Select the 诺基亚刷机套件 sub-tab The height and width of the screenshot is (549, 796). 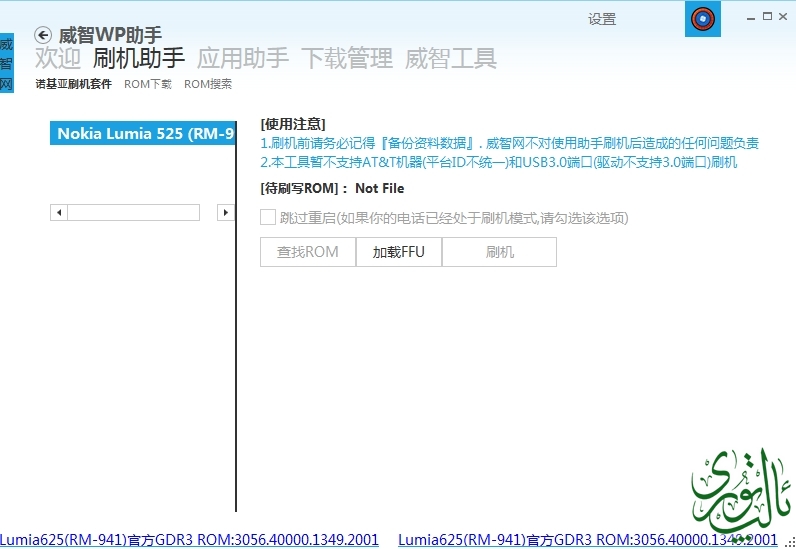coord(74,84)
